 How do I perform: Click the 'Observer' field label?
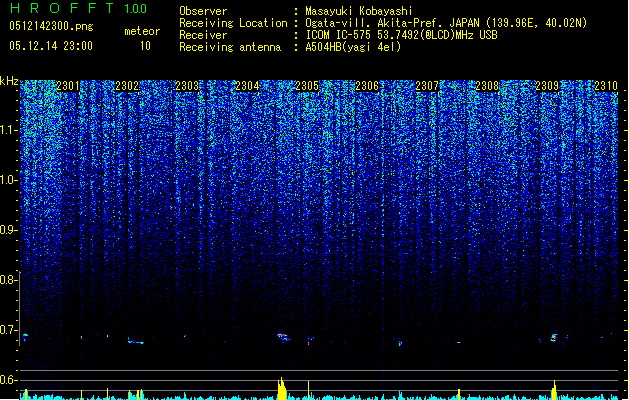(x=203, y=11)
